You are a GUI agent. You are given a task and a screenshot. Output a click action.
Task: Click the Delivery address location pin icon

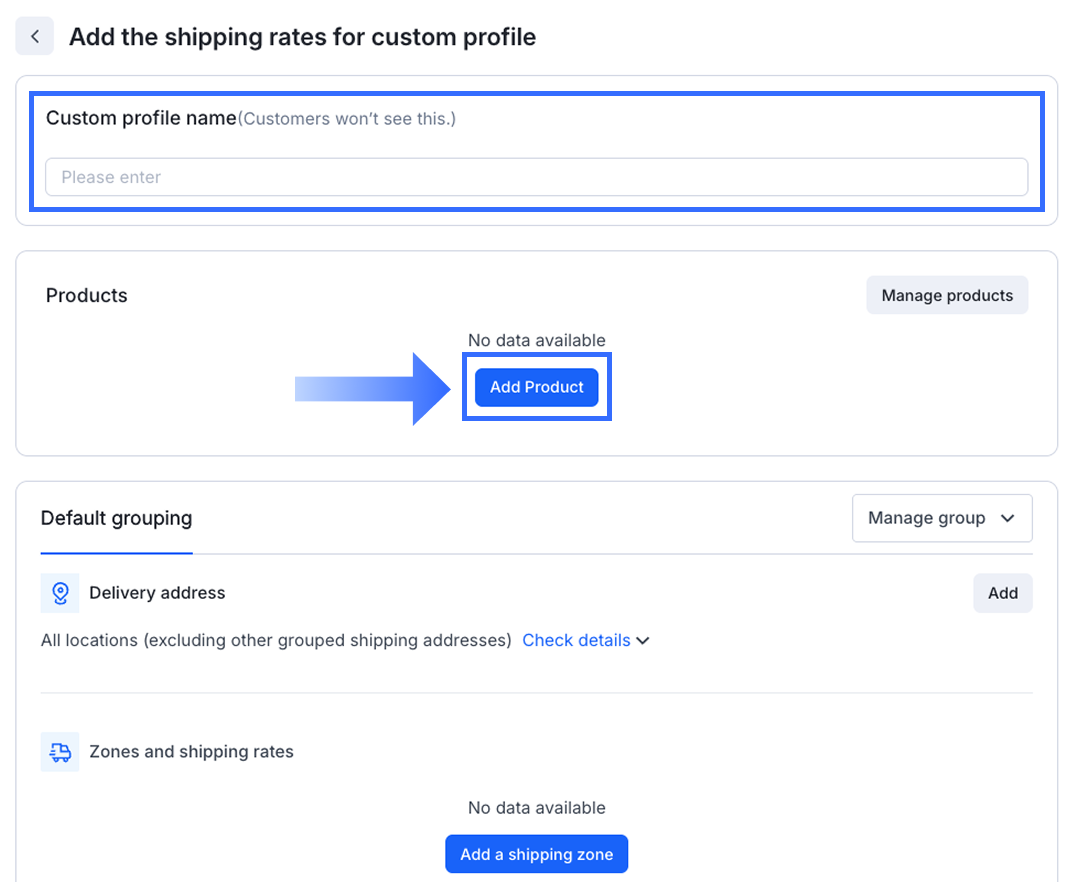tap(60, 593)
